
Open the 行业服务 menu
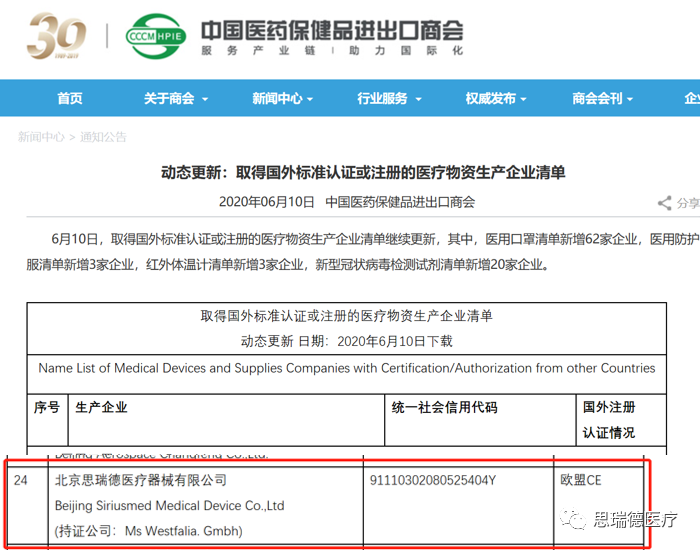382,98
